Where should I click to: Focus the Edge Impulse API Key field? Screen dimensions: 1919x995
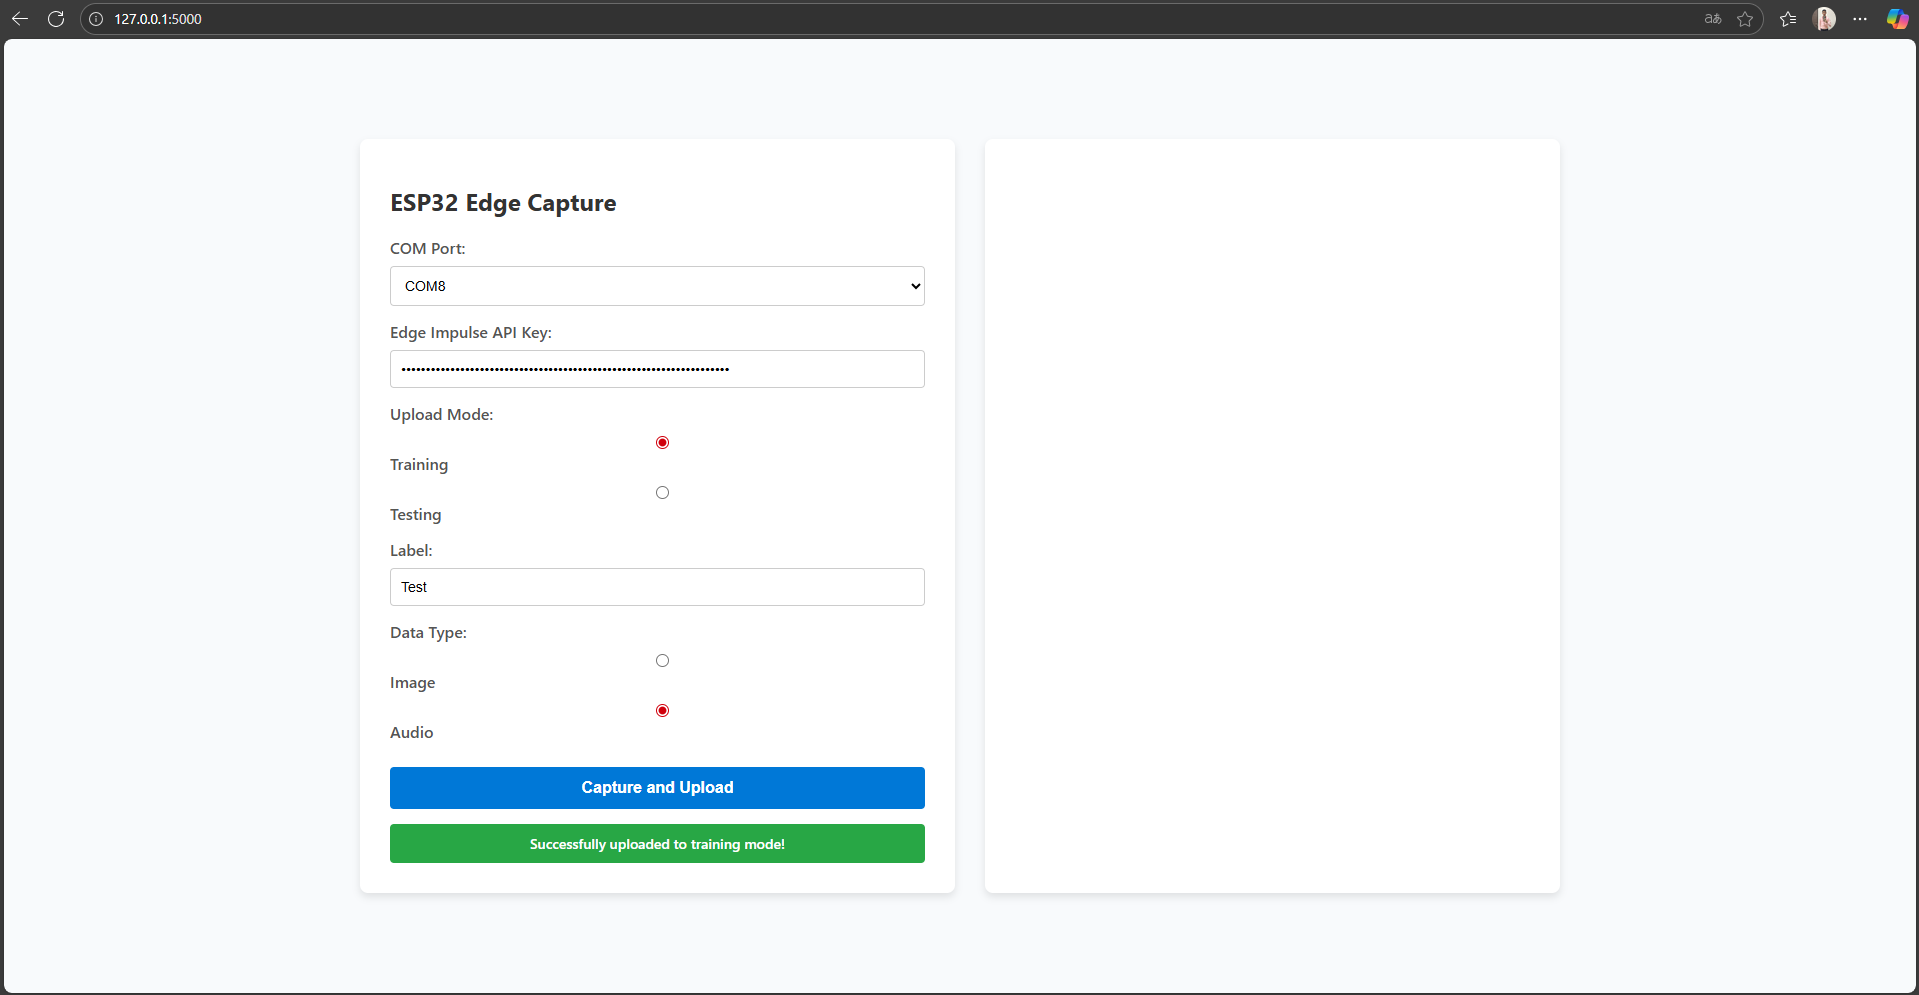click(657, 369)
